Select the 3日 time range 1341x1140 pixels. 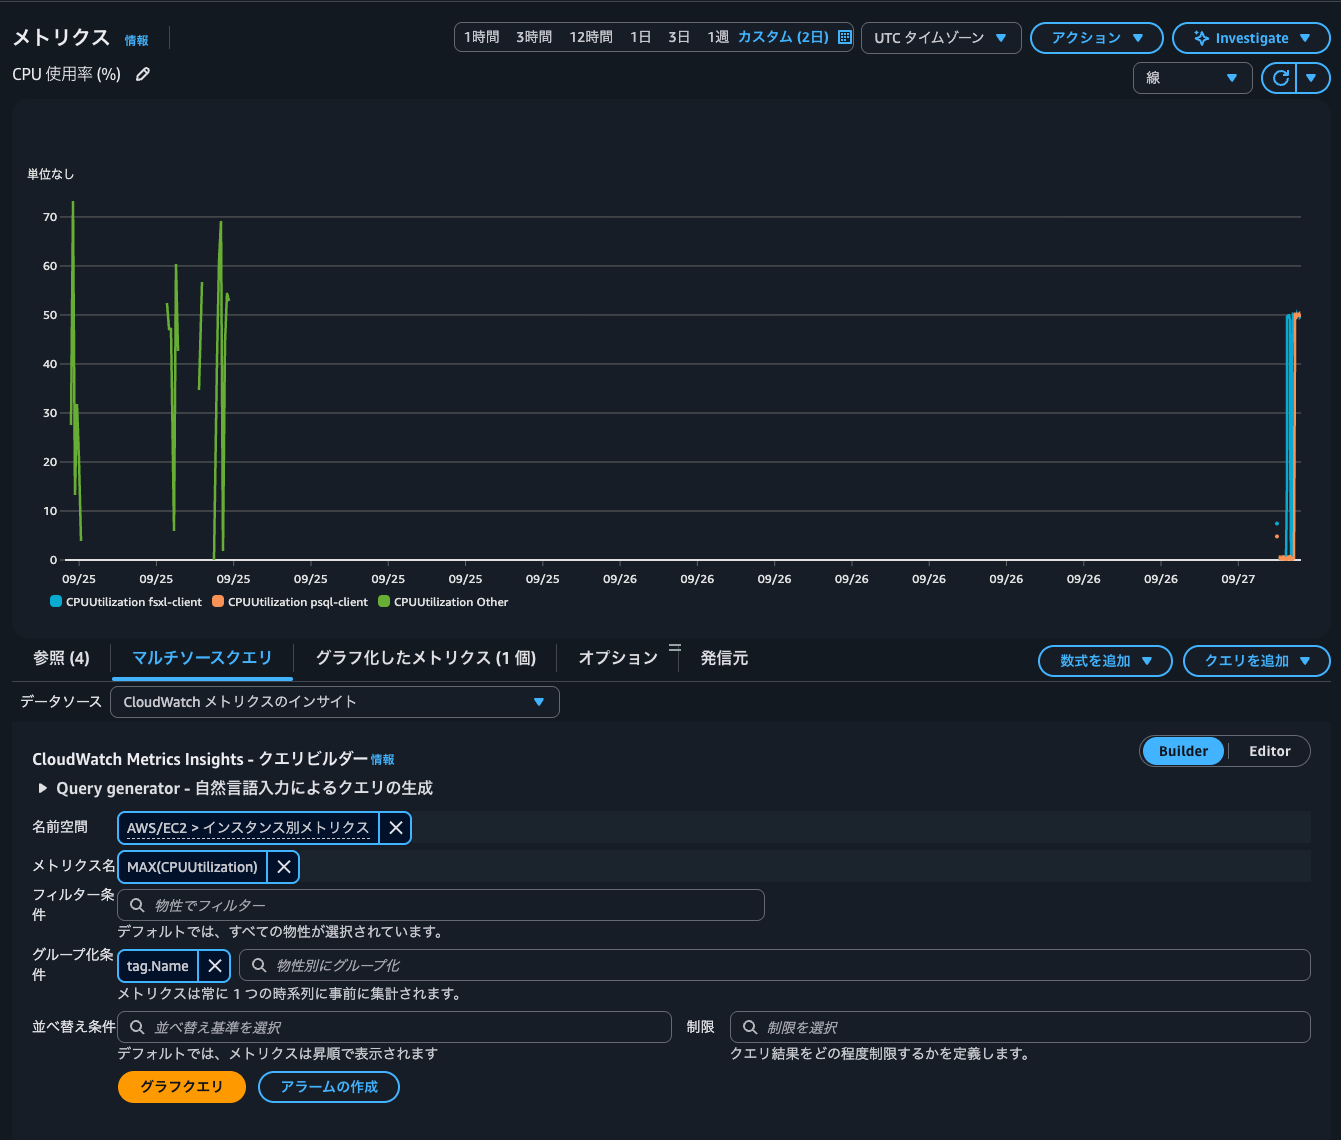679,37
